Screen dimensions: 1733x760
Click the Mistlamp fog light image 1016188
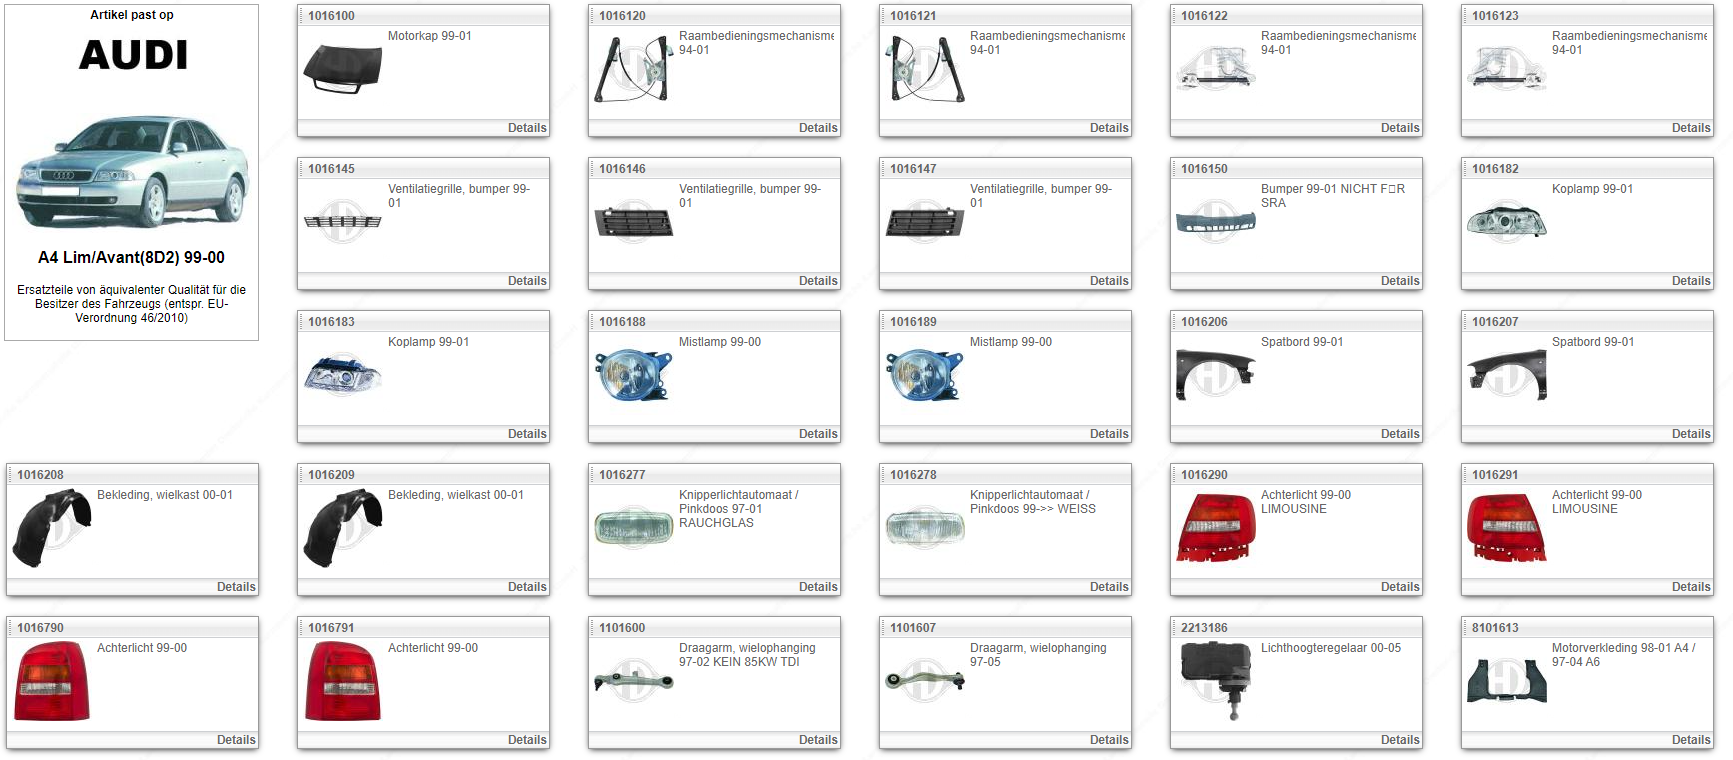click(633, 376)
